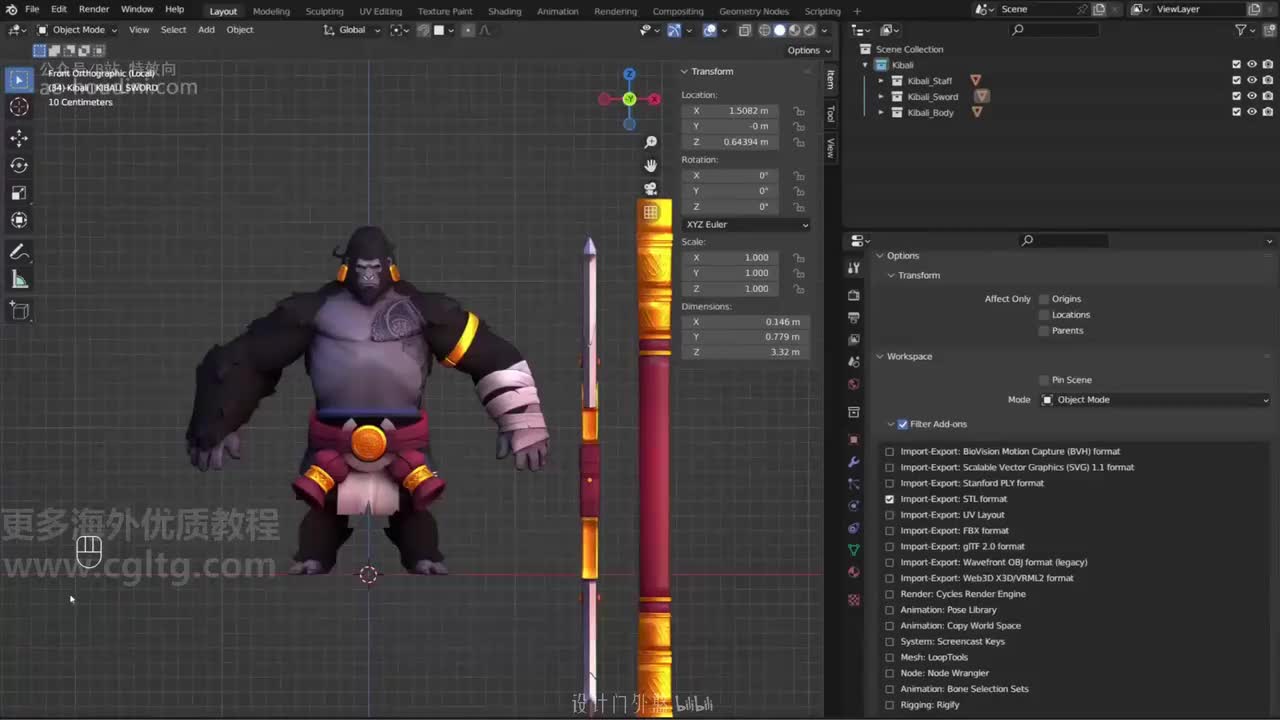The height and width of the screenshot is (720, 1280).
Task: Open the World properties tab
Action: (854, 384)
